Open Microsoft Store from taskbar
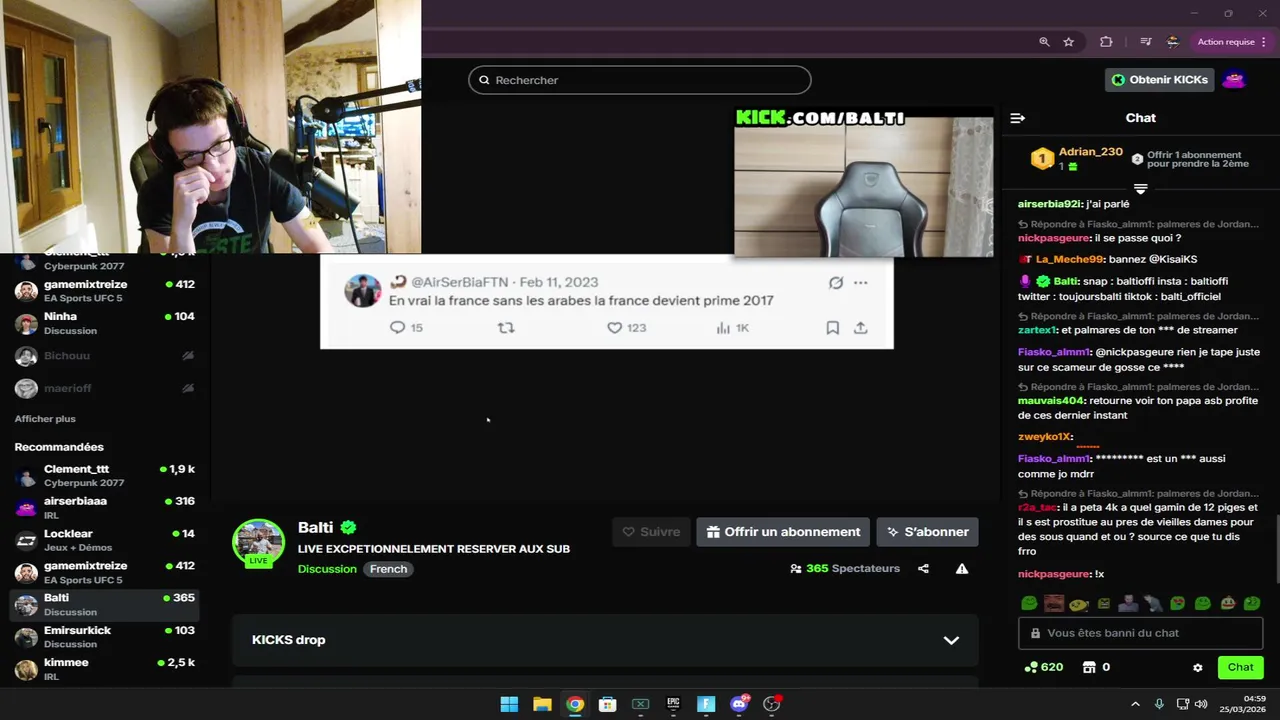The width and height of the screenshot is (1280, 720). (607, 704)
